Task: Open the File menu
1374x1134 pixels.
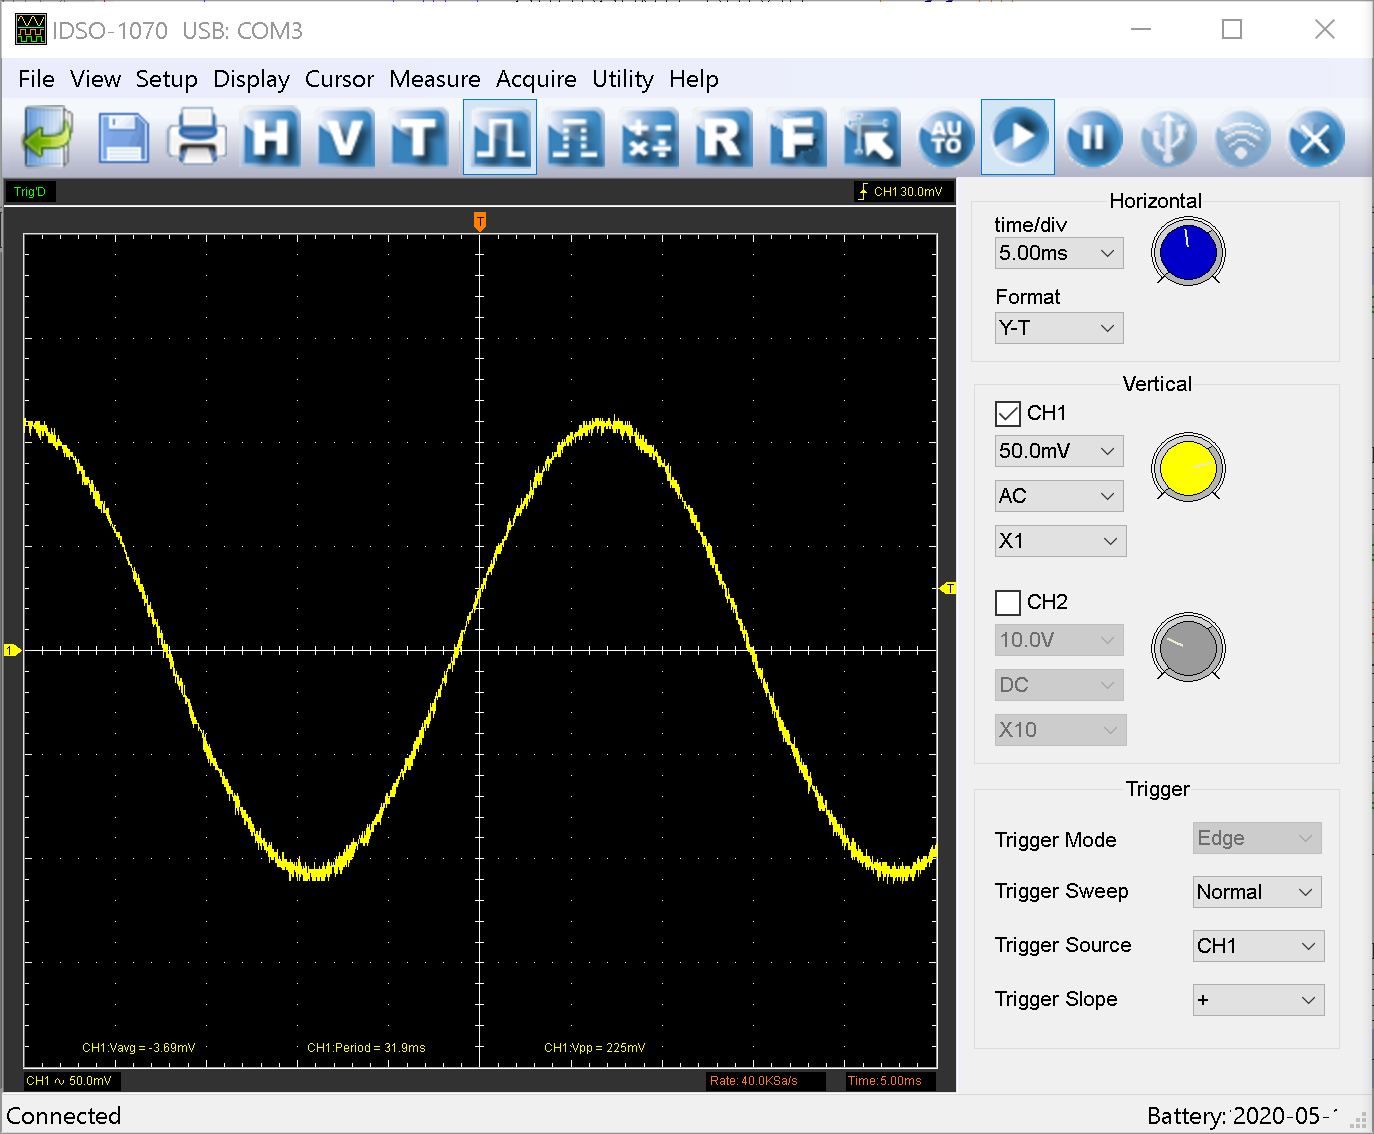Action: (x=36, y=79)
